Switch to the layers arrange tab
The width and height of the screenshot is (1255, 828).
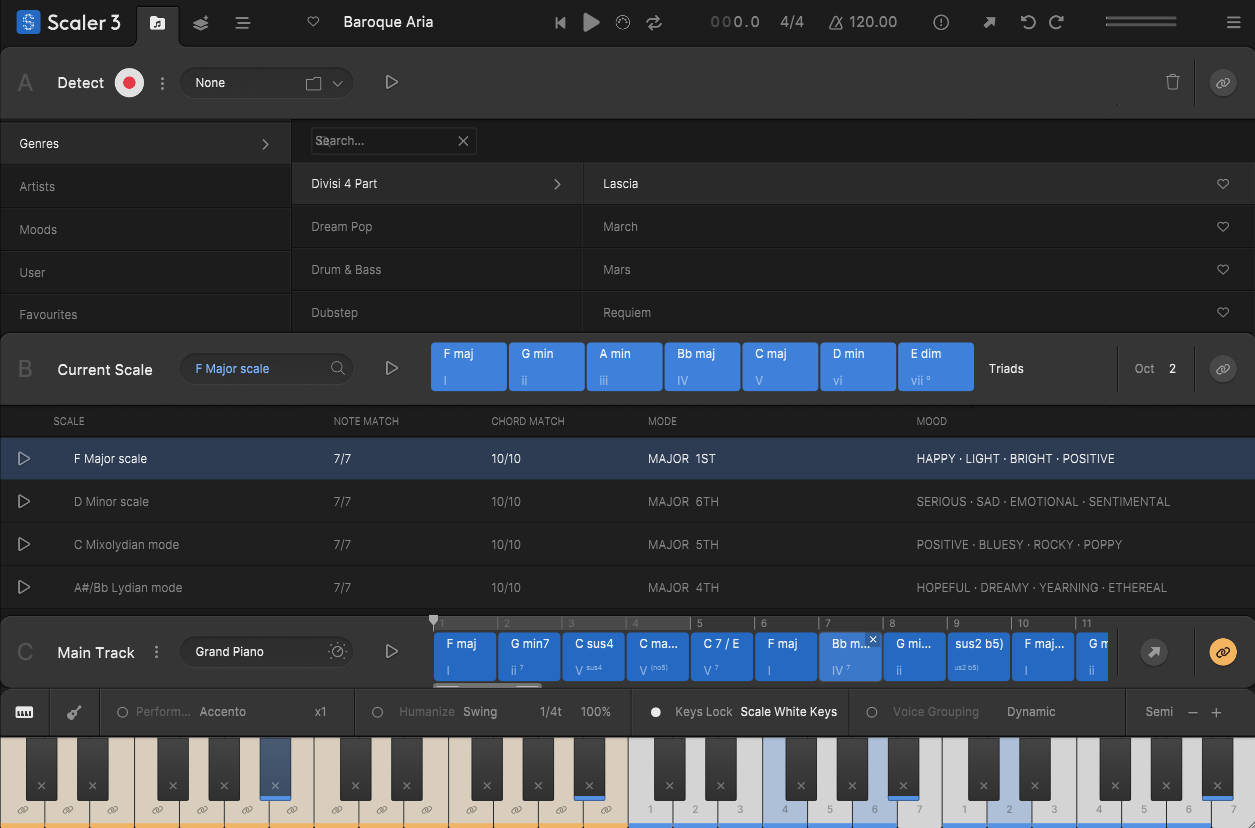pos(201,23)
